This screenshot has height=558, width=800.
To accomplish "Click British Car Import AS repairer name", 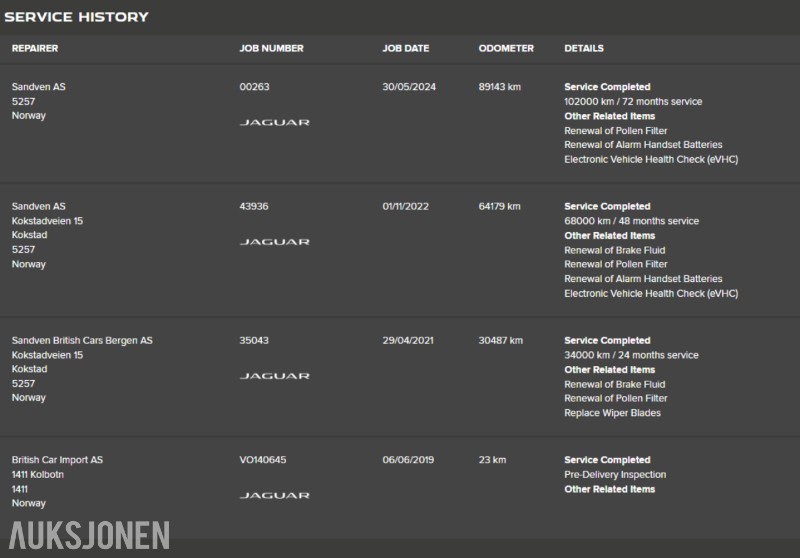I will (57, 460).
